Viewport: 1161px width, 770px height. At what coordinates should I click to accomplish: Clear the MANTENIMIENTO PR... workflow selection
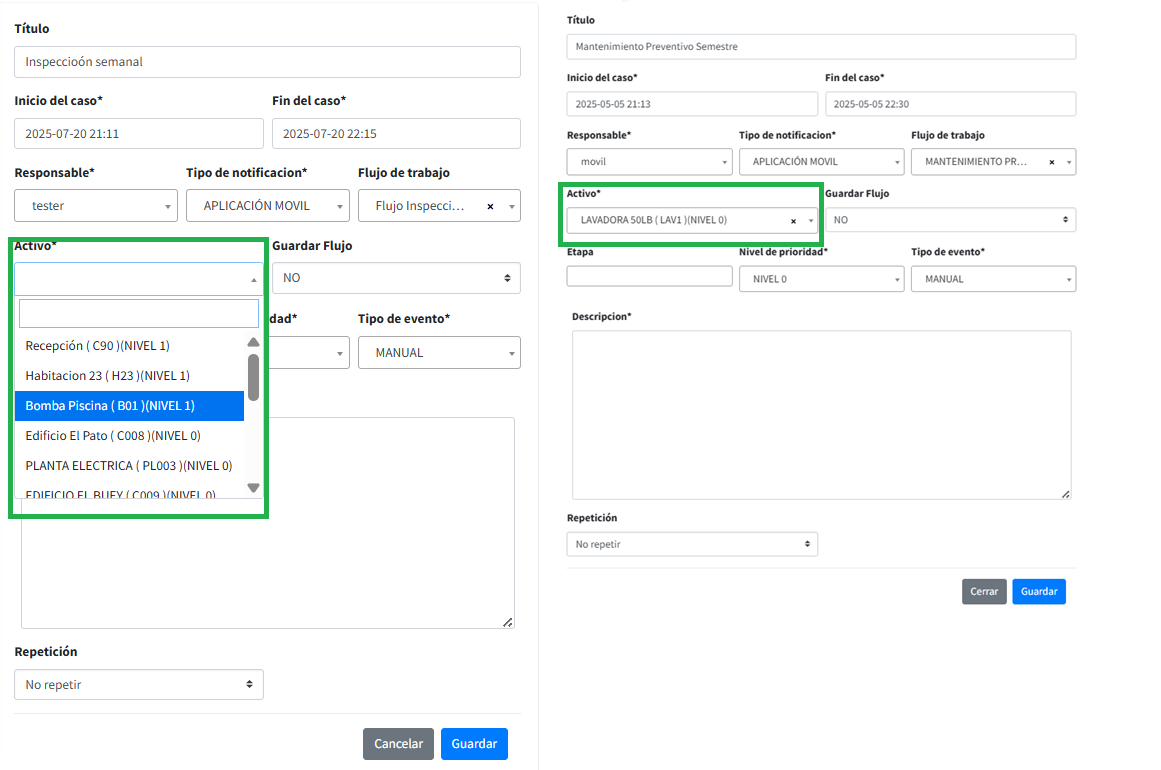pyautogui.click(x=1051, y=162)
